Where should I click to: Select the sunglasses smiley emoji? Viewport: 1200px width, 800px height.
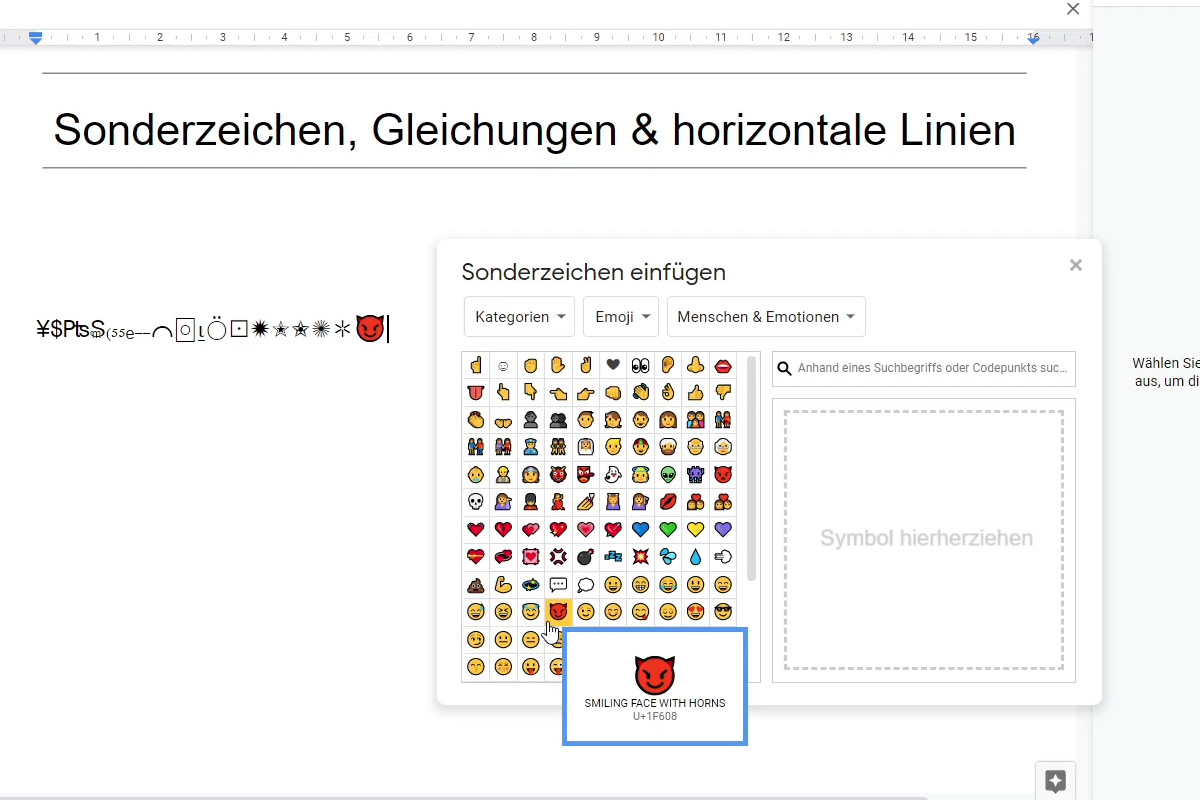tap(722, 612)
